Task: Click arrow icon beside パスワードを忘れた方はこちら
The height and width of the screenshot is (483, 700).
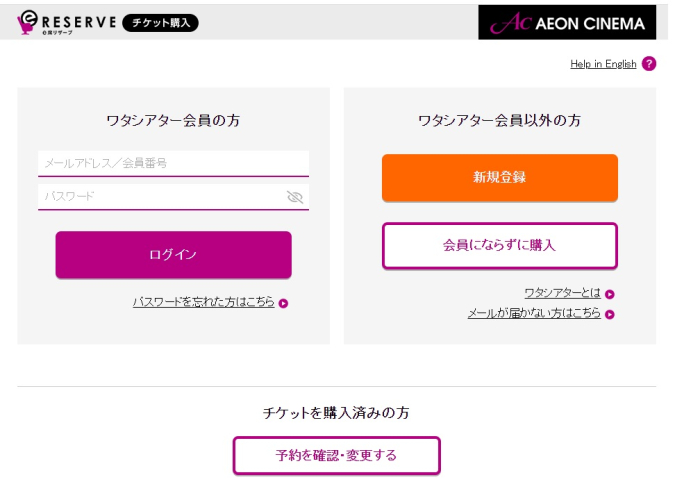Action: [x=284, y=303]
